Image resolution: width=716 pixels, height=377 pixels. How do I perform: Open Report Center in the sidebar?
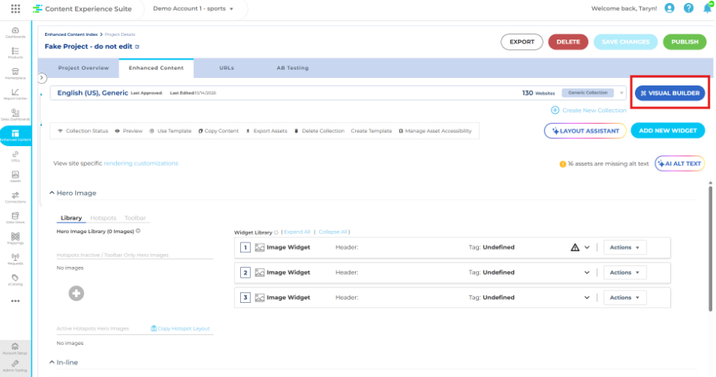pyautogui.click(x=16, y=94)
